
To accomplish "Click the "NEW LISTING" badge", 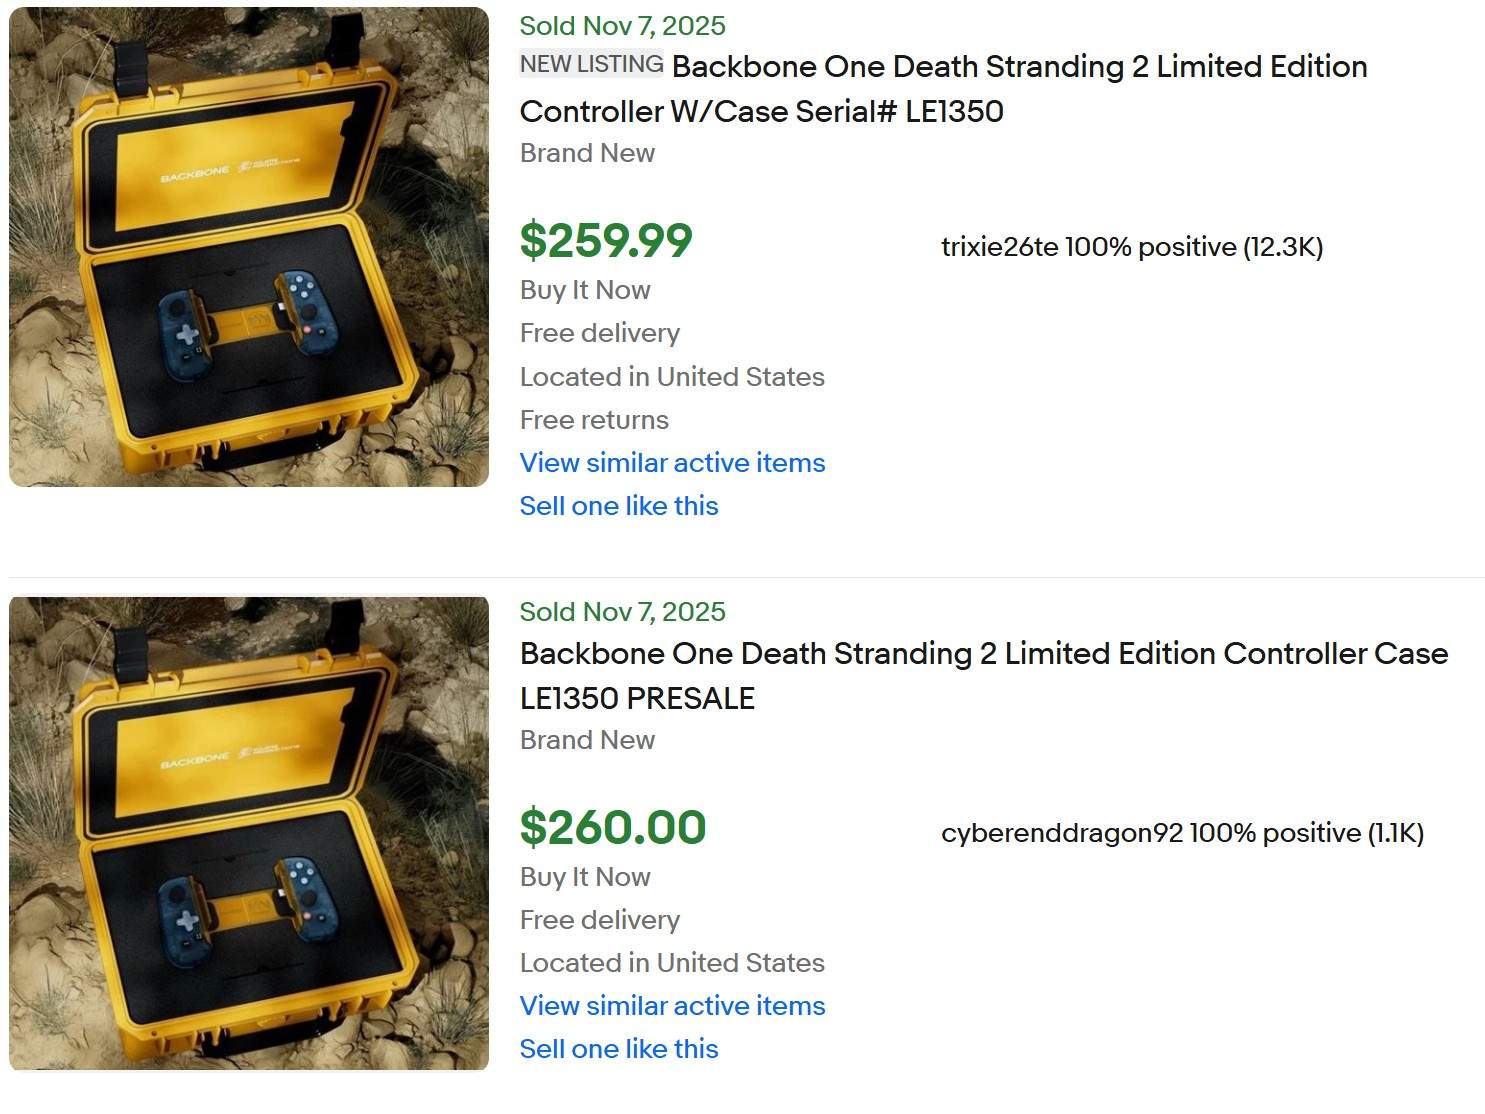I will point(590,63).
